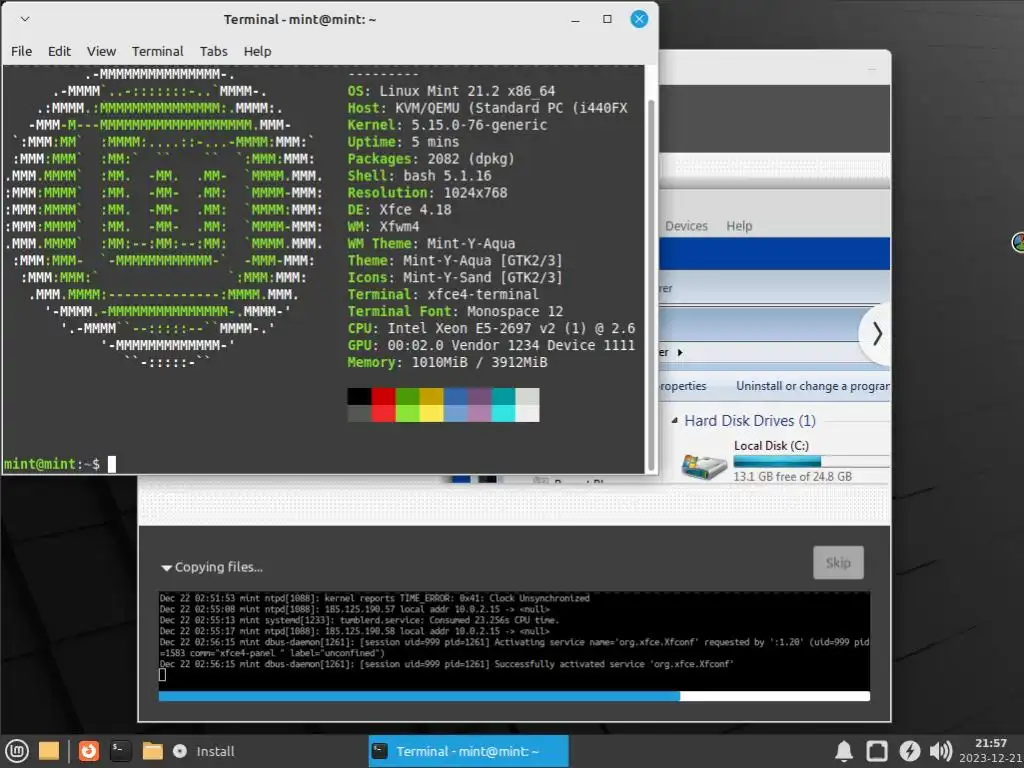The width and height of the screenshot is (1024, 768).
Task: Click the "Resolution: 1024x768" line
Action: point(427,193)
